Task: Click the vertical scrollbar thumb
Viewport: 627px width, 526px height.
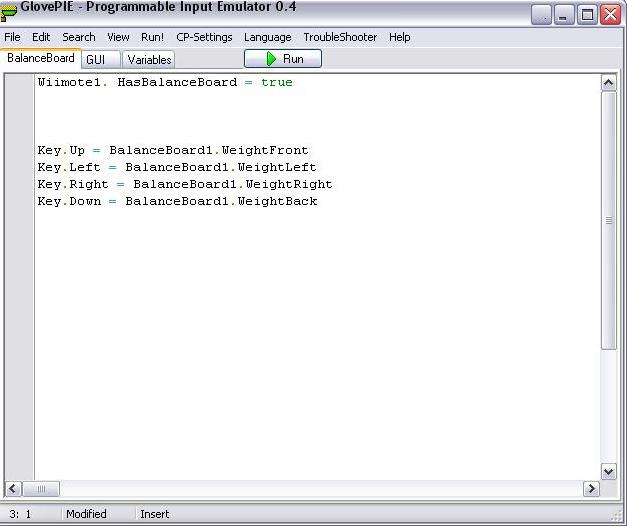Action: click(609, 221)
